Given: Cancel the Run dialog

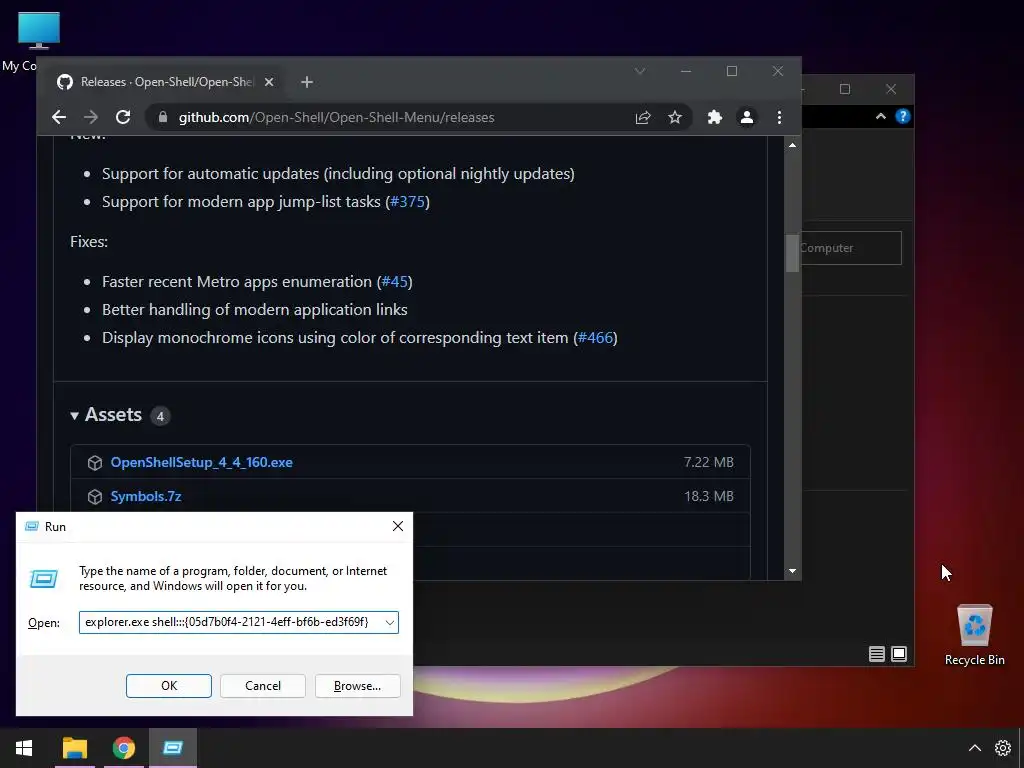Looking at the screenshot, I should coord(263,686).
